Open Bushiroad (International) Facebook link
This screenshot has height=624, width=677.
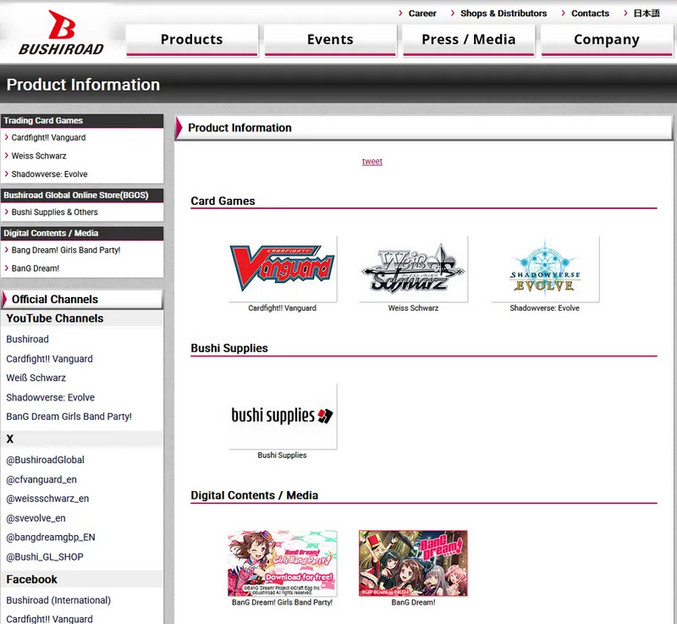58,600
